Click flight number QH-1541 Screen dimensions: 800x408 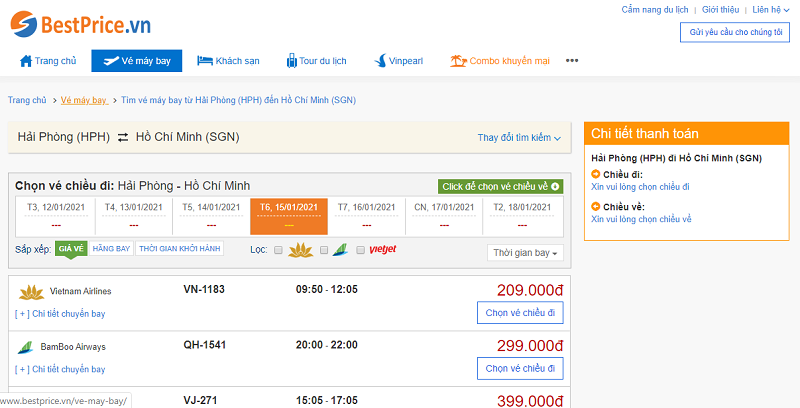tap(205, 345)
